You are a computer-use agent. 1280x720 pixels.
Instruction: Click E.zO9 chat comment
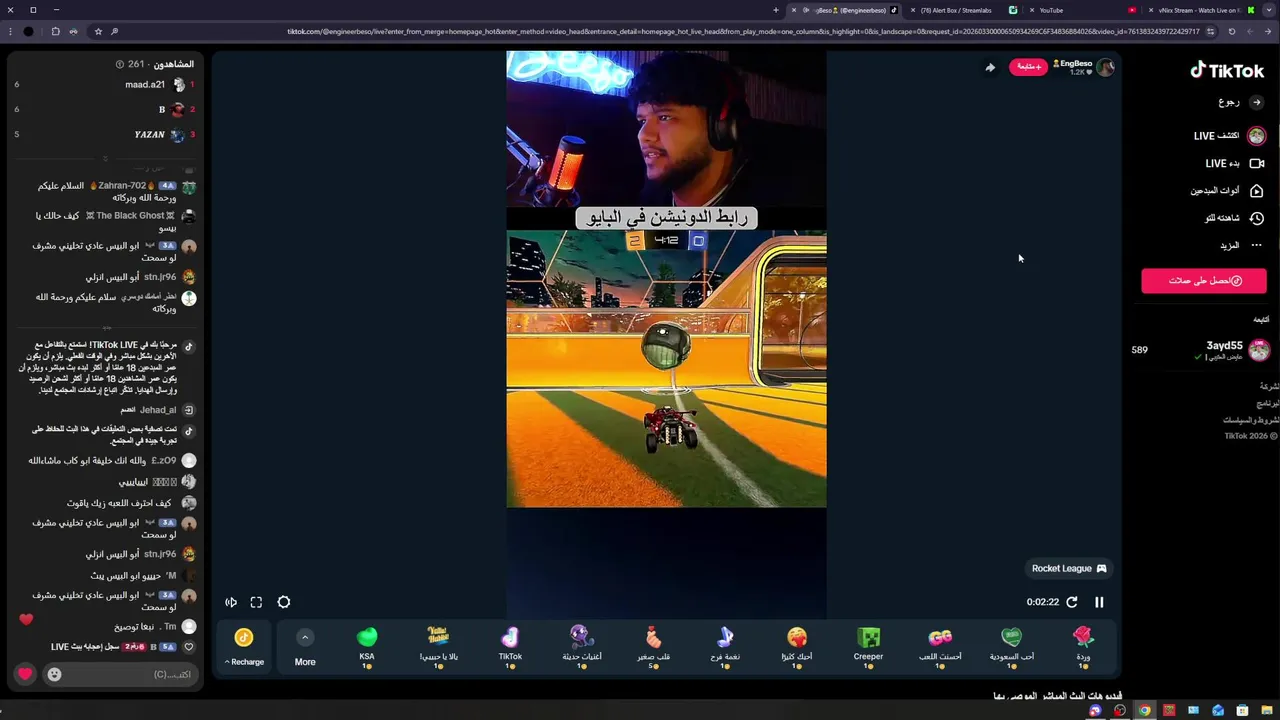pyautogui.click(x=112, y=461)
